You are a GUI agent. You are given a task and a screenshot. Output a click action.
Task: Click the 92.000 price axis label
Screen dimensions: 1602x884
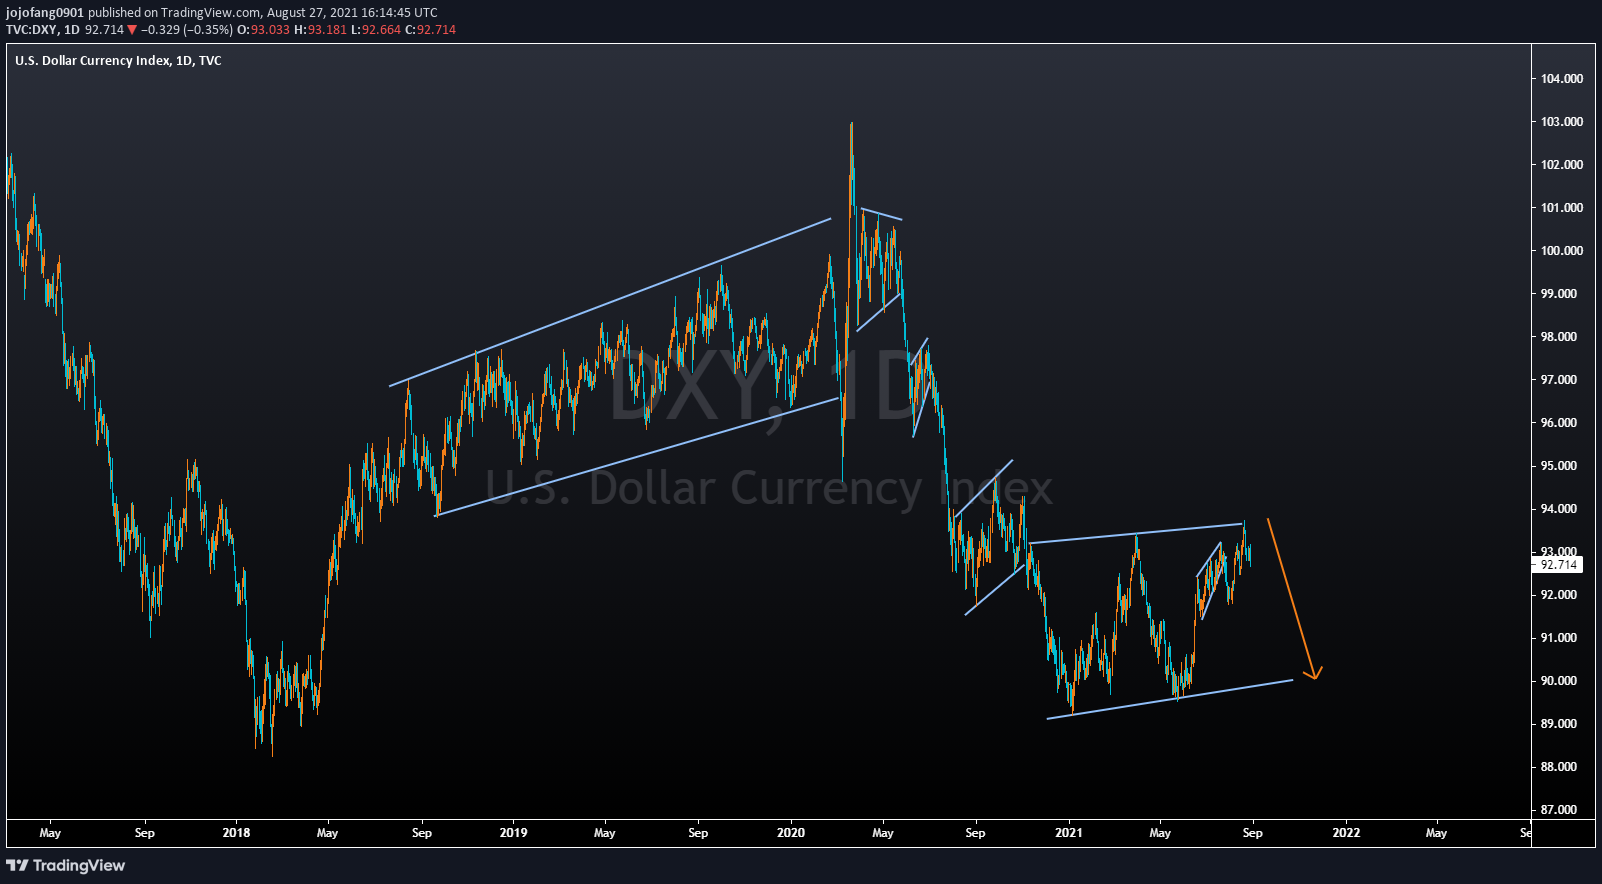tap(1561, 595)
